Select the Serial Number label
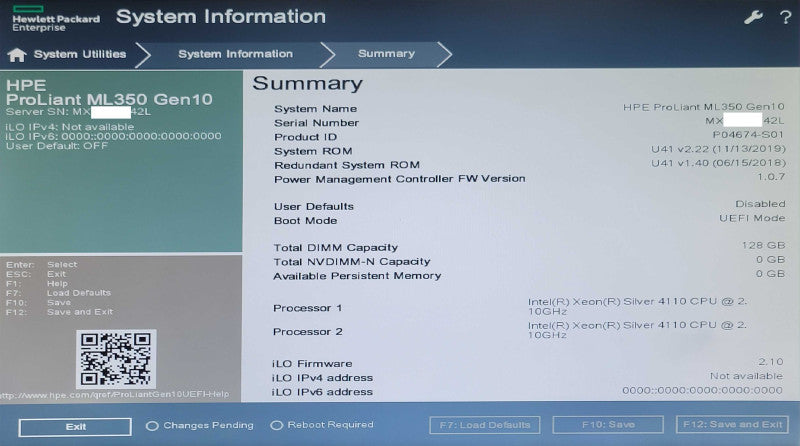This screenshot has width=800, height=446. [x=316, y=123]
